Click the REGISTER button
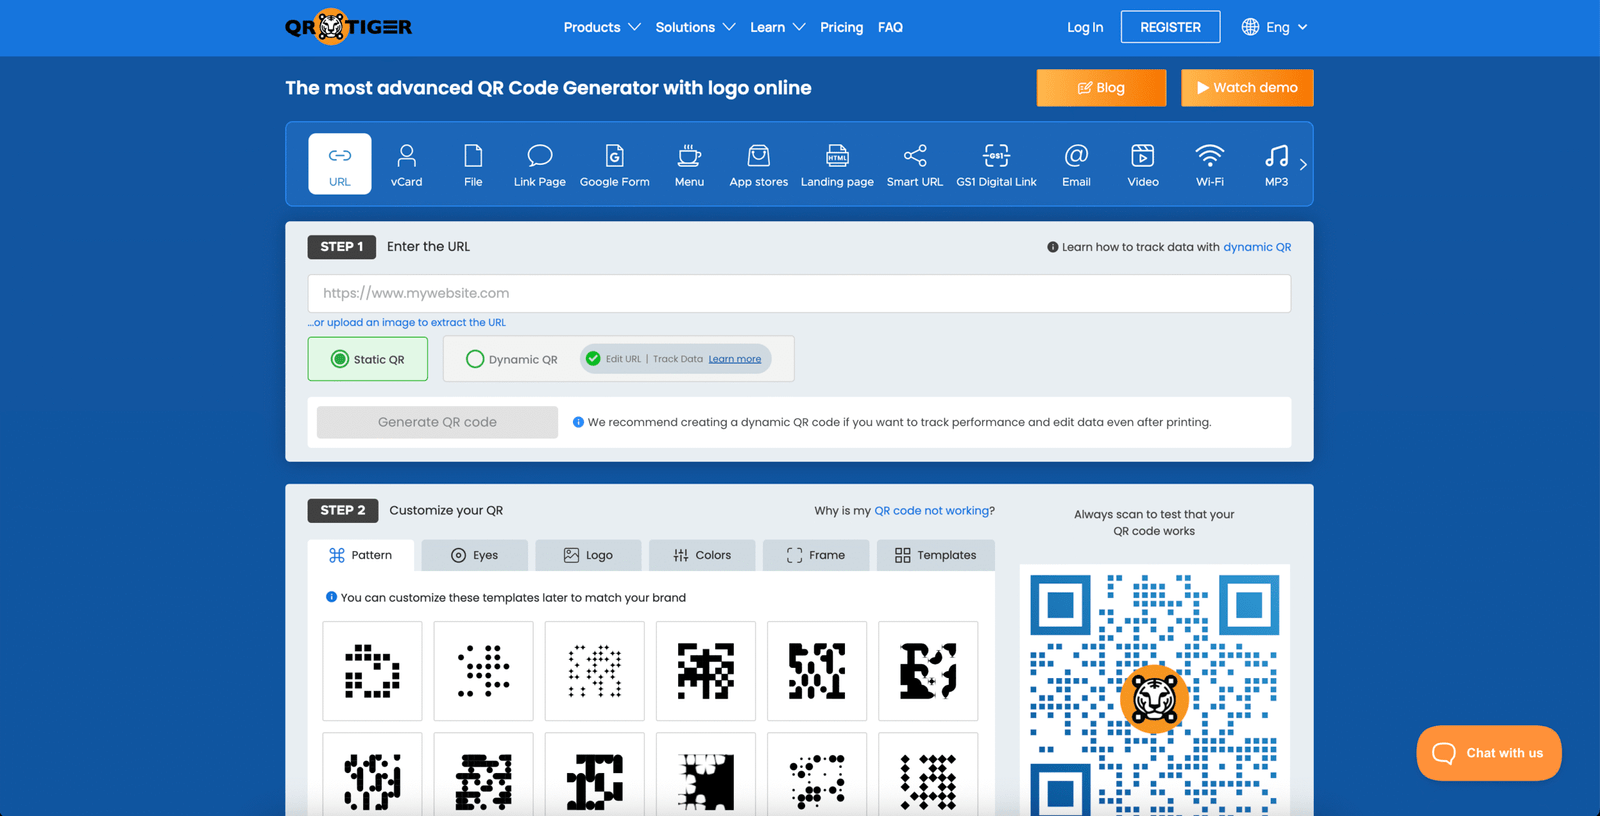This screenshot has width=1600, height=816. (1170, 27)
